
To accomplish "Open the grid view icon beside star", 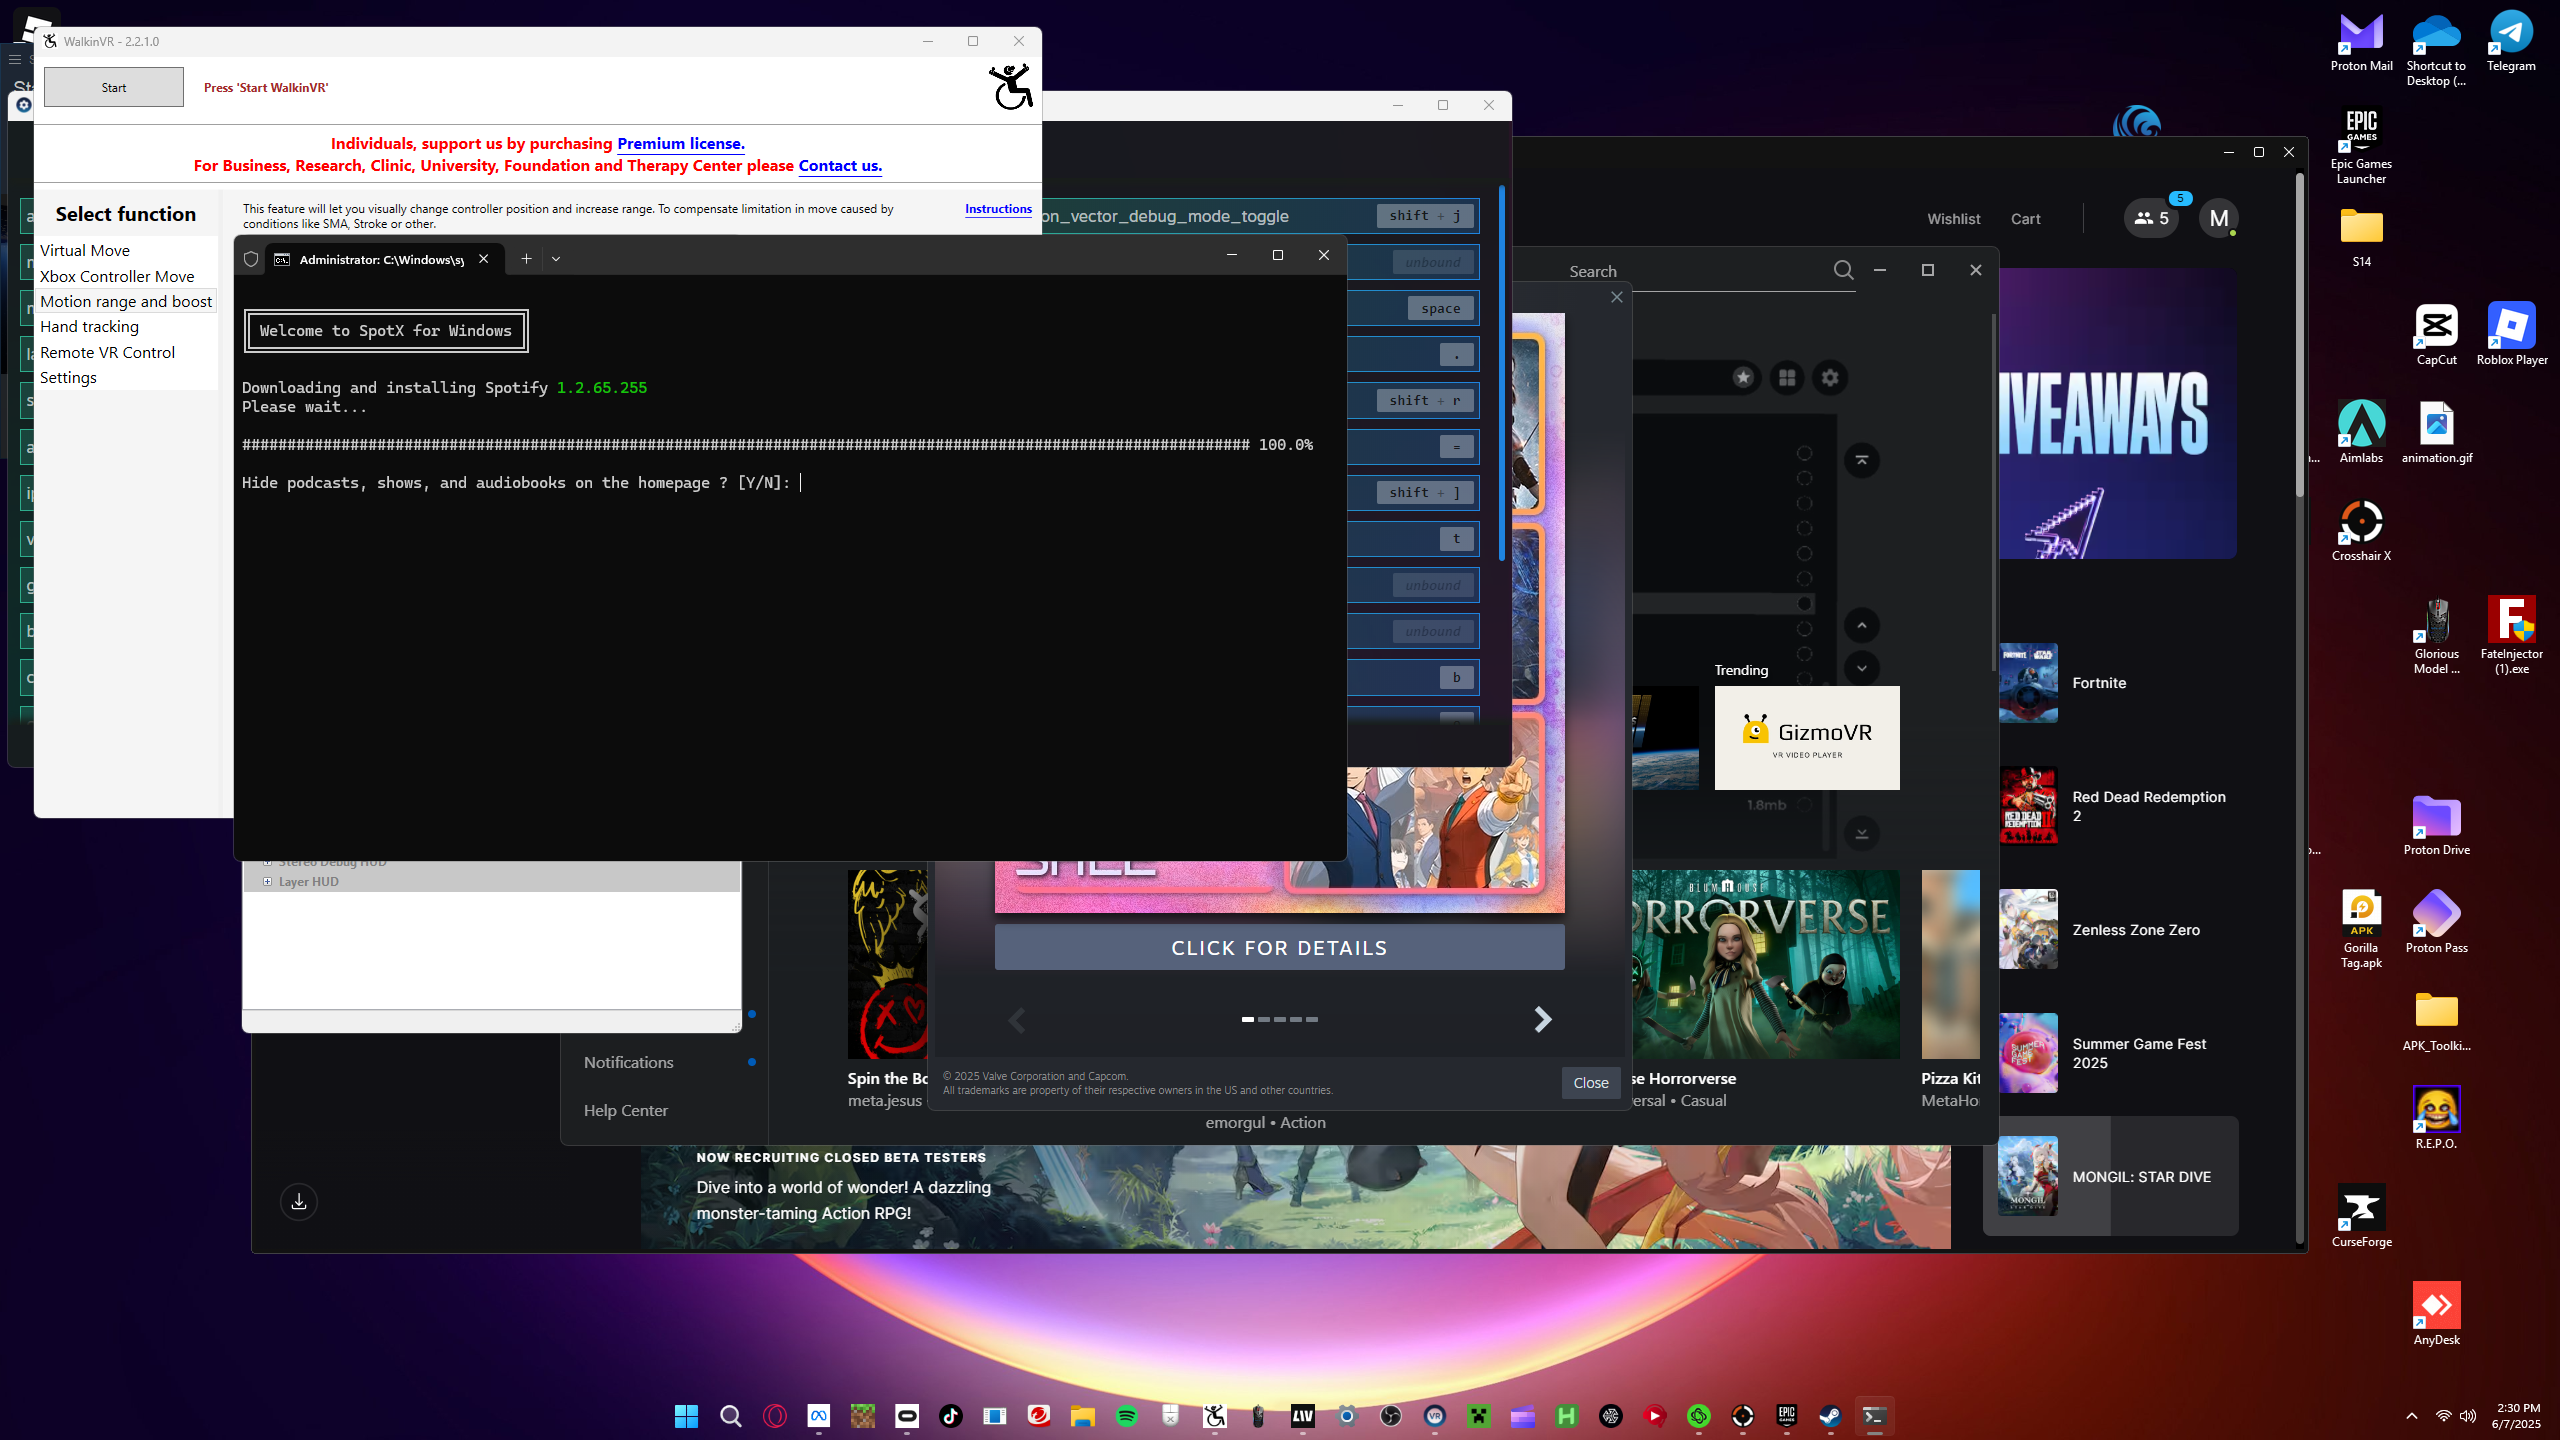I will (x=1787, y=377).
